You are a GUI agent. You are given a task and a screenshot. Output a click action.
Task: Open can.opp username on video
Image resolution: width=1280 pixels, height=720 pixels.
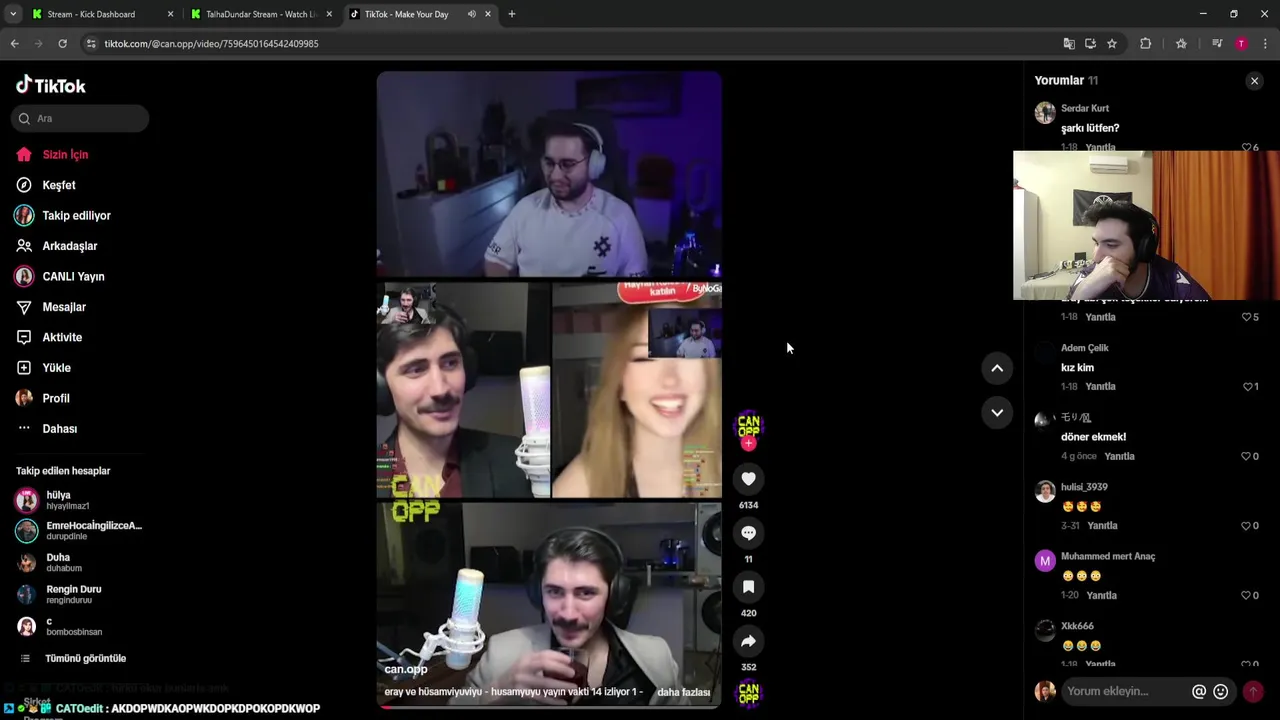[406, 669]
